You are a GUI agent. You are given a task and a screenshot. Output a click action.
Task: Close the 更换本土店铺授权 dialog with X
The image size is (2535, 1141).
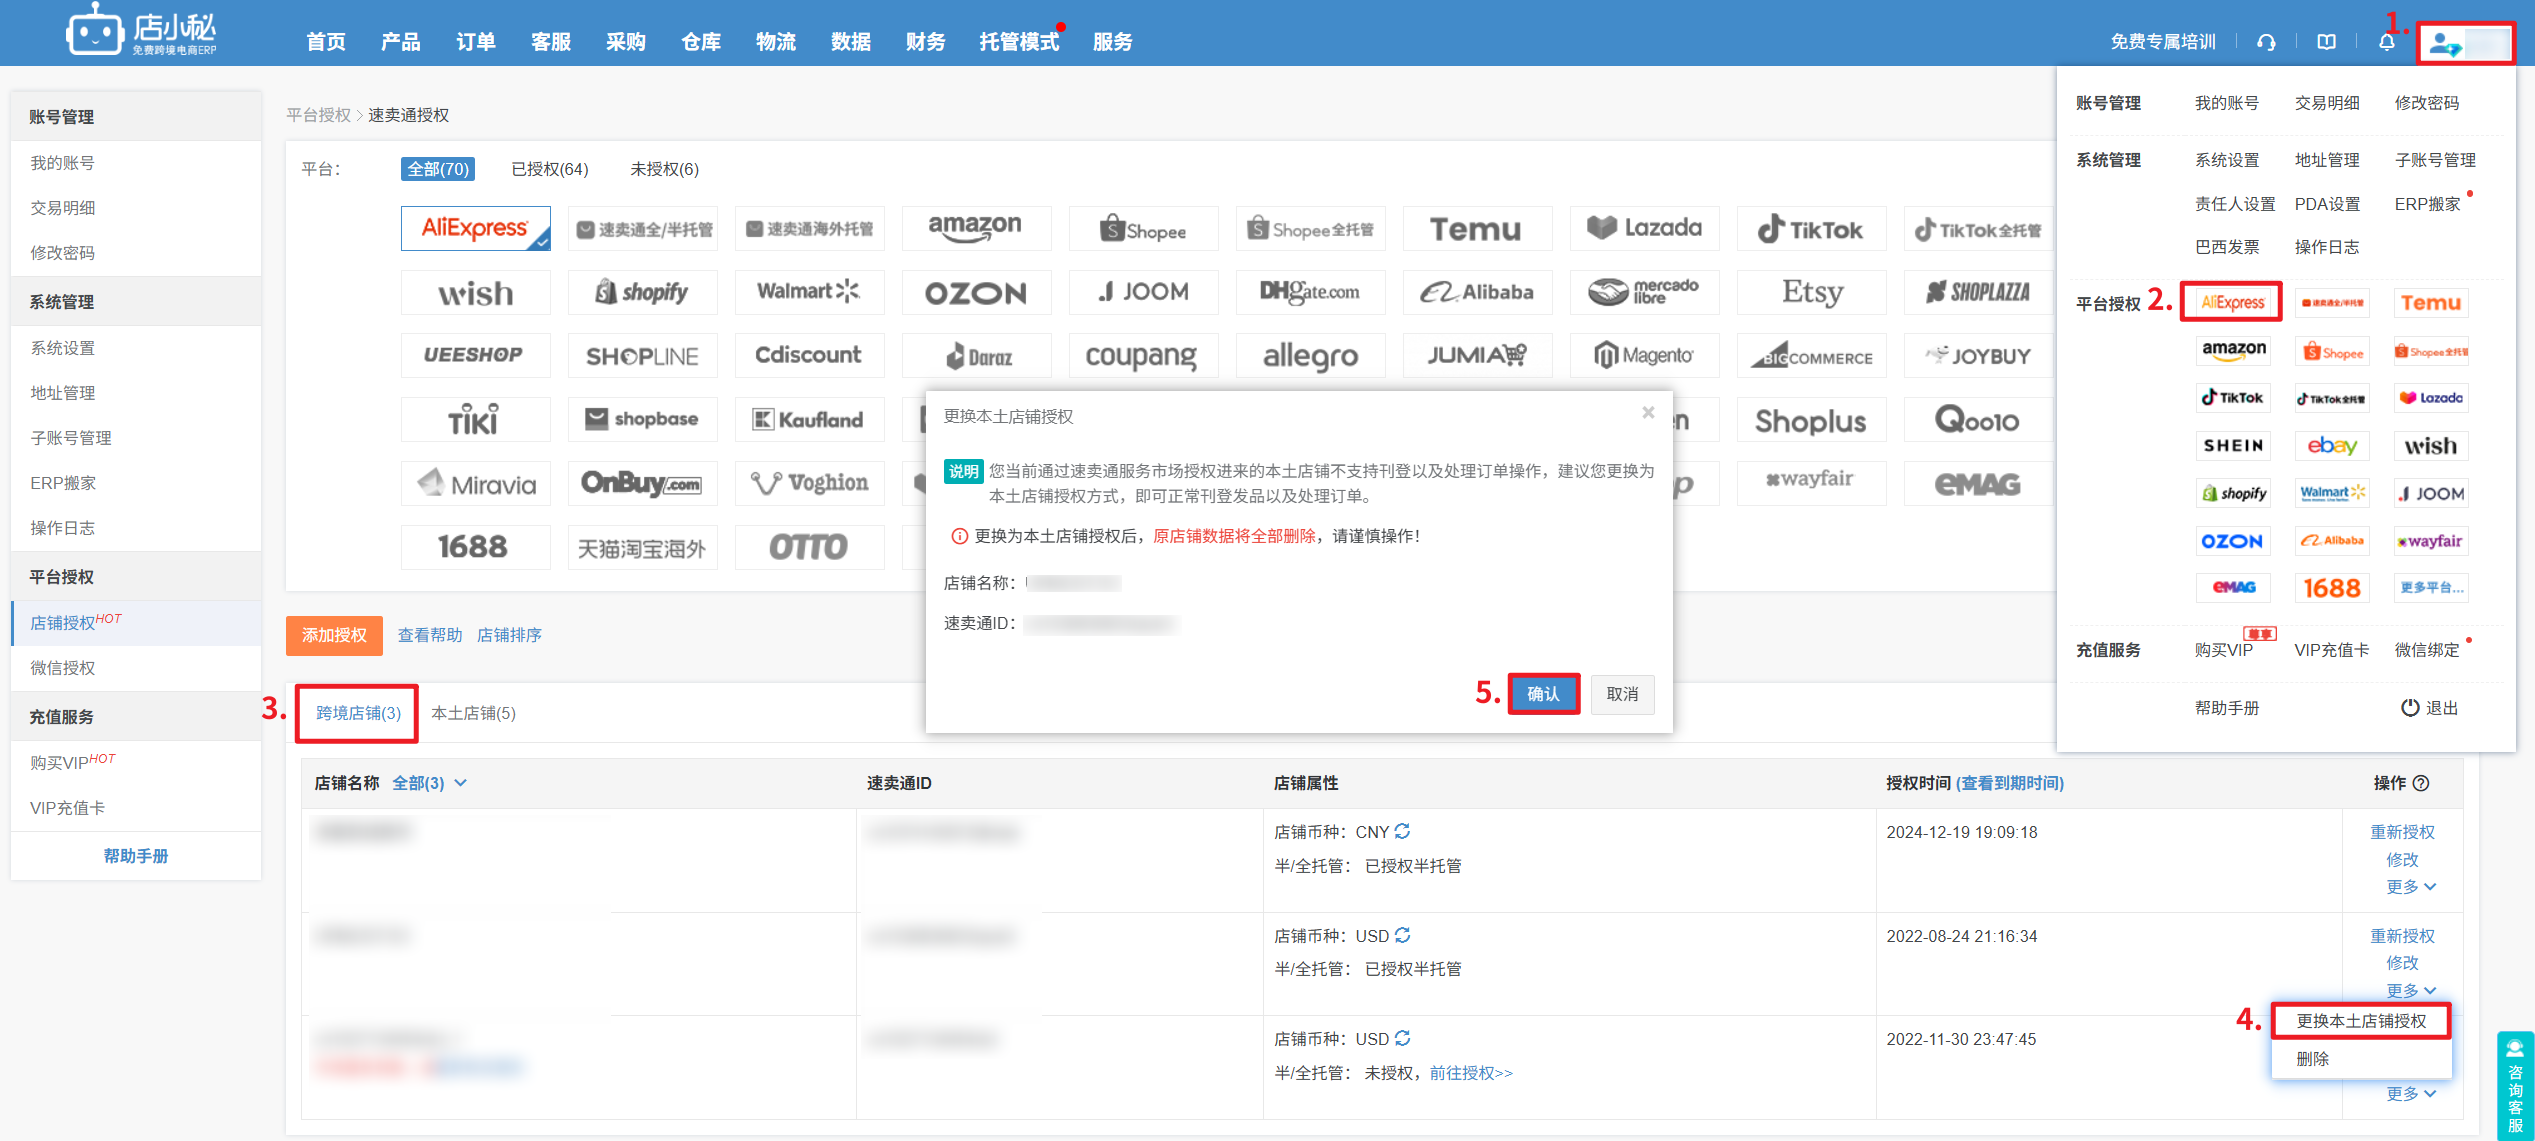(x=1648, y=412)
